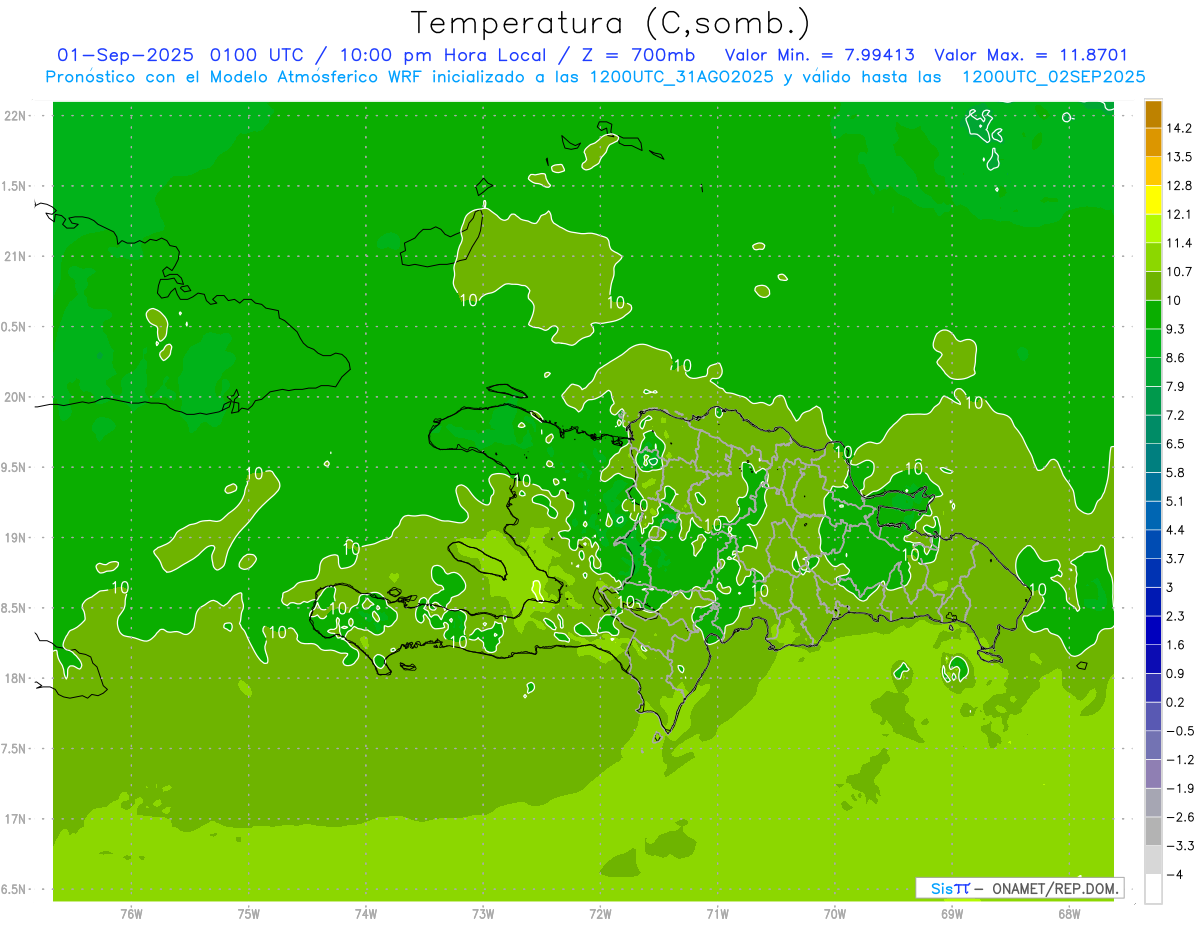Click the '14.2' colorbar value
Screen dimensions: 1200x927
tap(1180, 128)
